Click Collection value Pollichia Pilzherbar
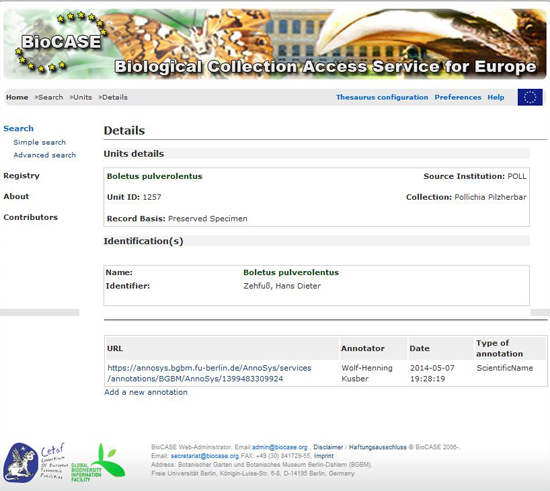The width and height of the screenshot is (550, 491). click(490, 197)
